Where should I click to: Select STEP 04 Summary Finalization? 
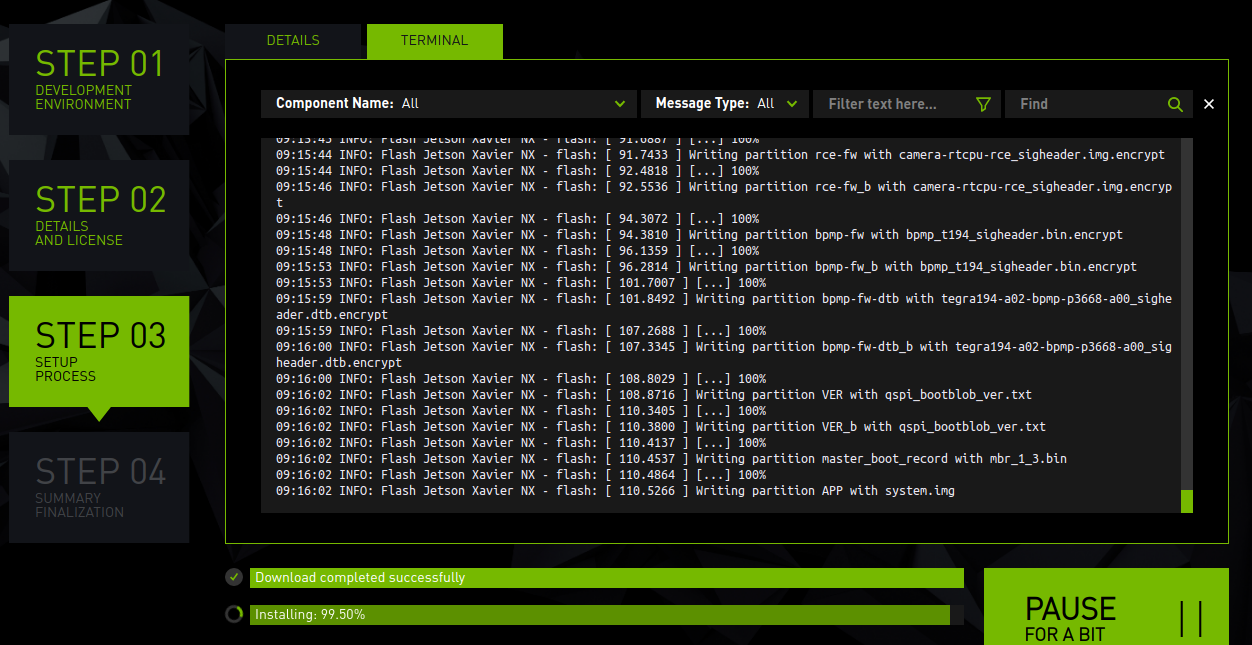click(x=99, y=487)
